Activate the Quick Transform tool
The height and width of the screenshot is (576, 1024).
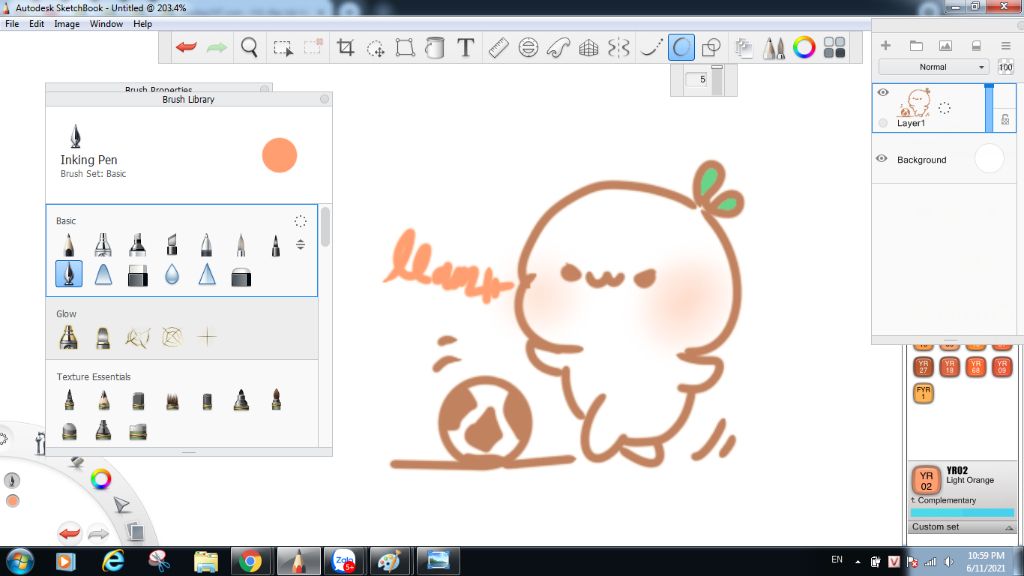[376, 48]
